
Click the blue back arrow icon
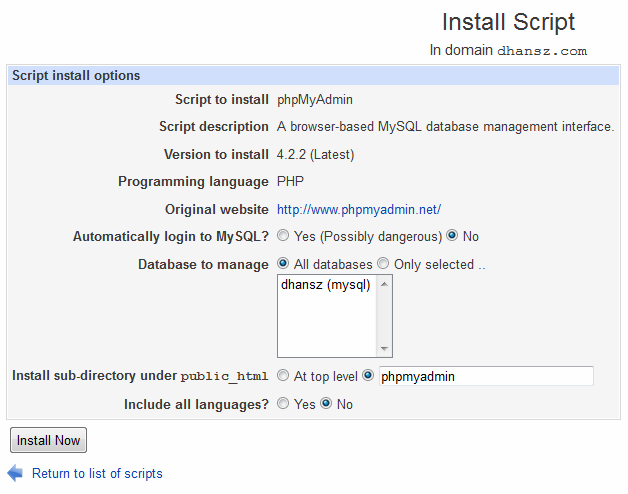click(15, 473)
